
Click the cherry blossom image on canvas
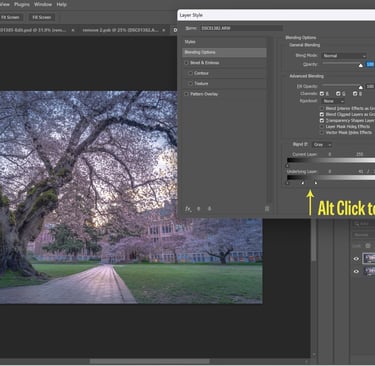click(131, 197)
